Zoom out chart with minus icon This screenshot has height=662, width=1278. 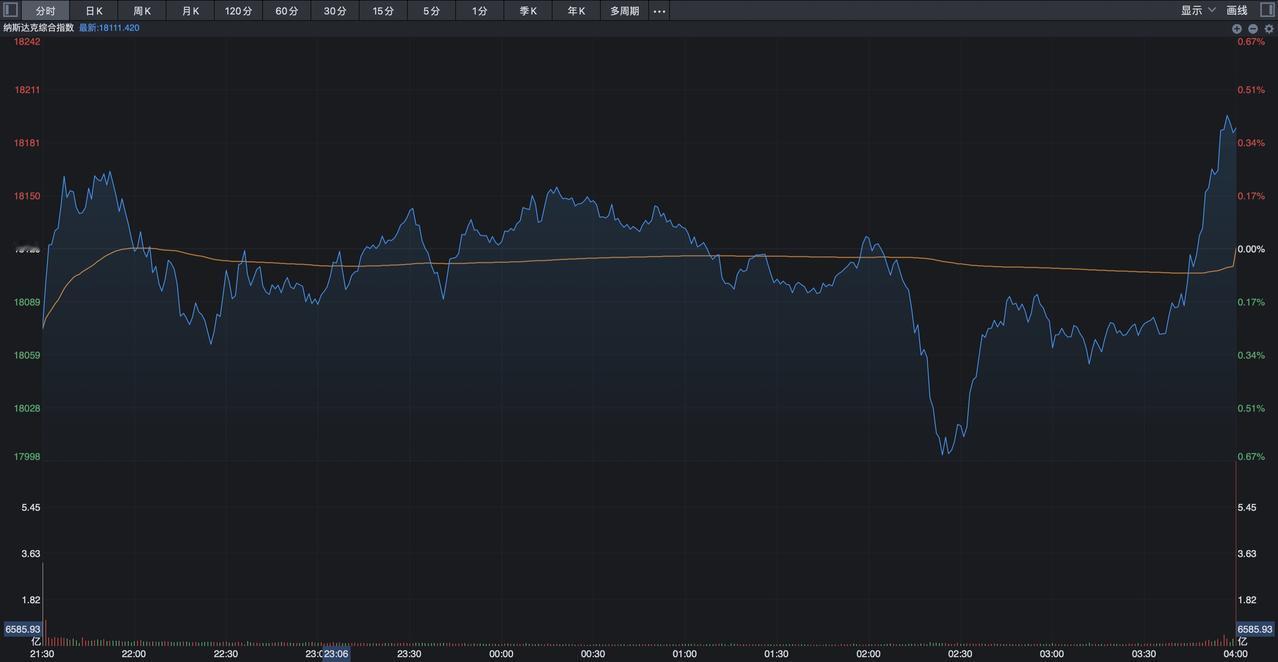(1253, 28)
